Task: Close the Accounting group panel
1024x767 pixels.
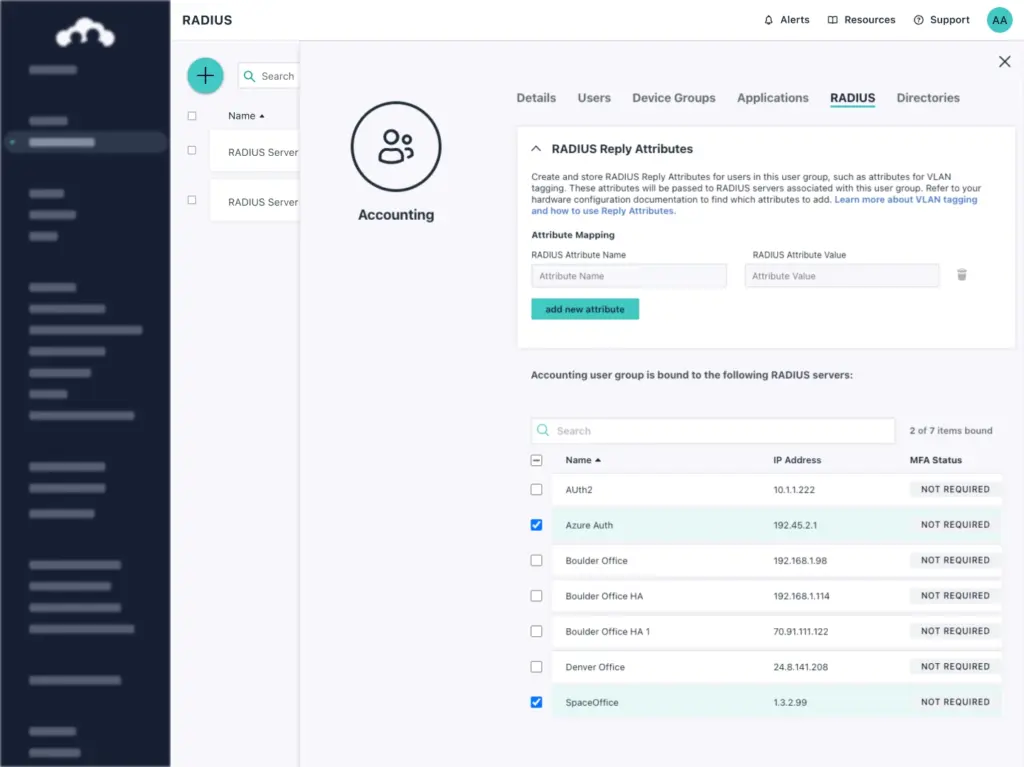Action: pos(1004,62)
